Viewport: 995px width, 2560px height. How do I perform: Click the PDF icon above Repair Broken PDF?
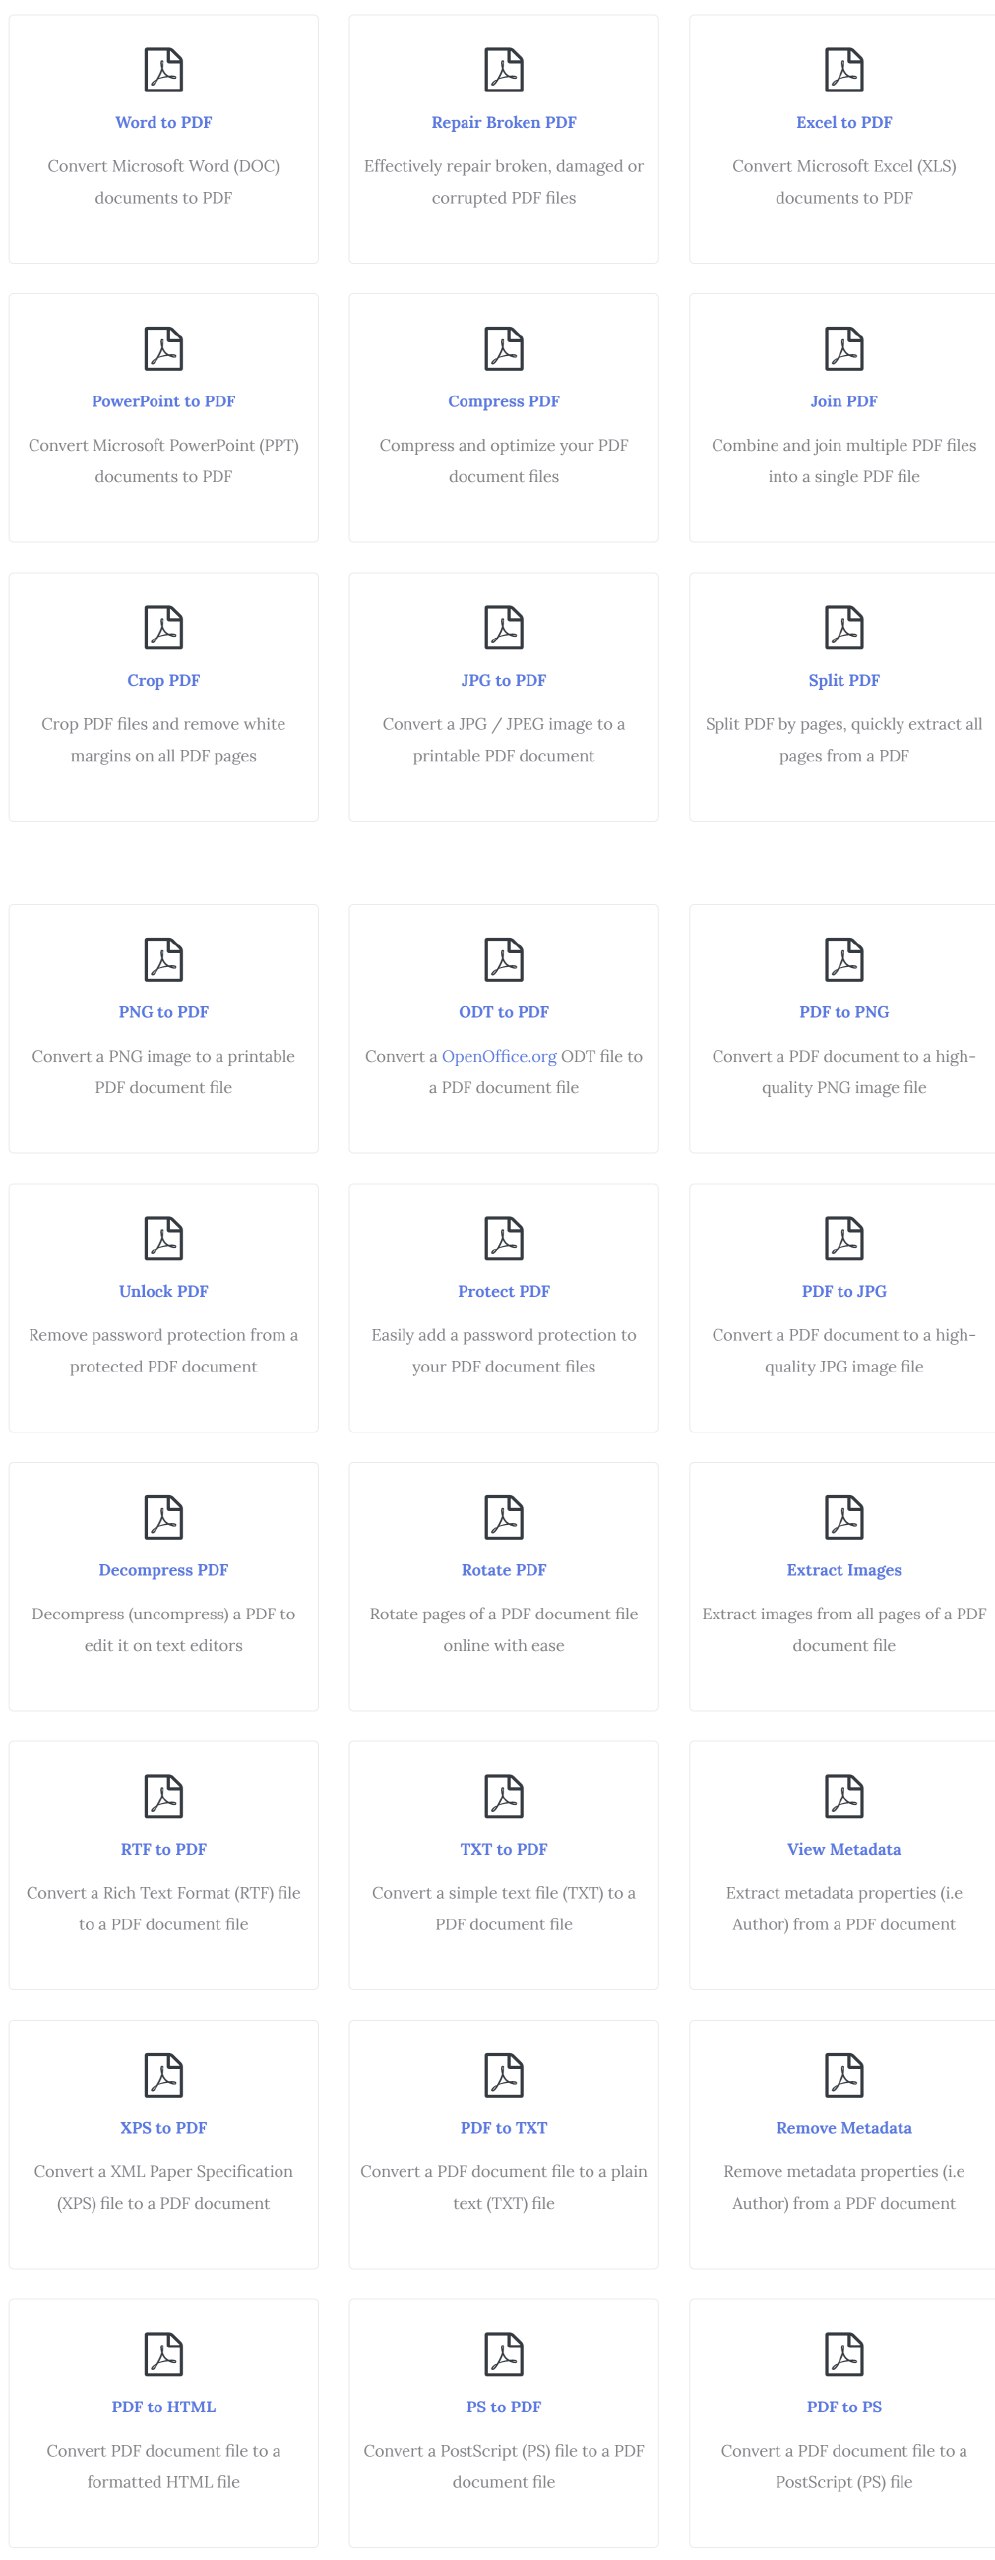click(504, 70)
